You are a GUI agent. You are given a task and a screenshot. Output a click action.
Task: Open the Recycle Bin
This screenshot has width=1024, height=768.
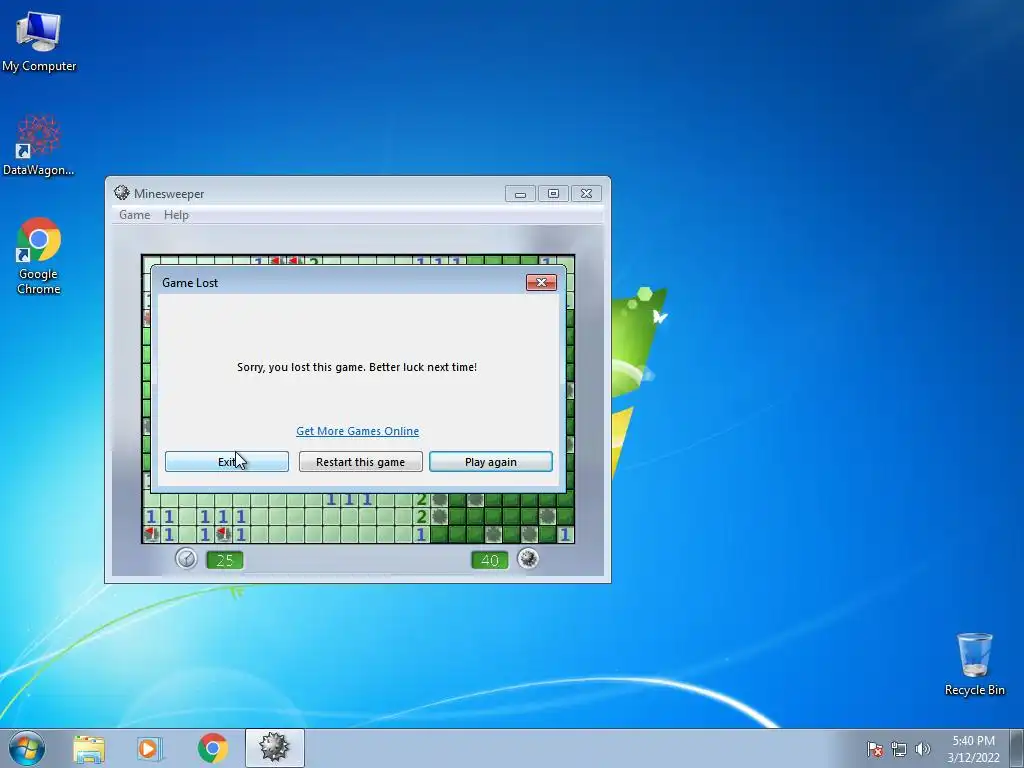(974, 664)
